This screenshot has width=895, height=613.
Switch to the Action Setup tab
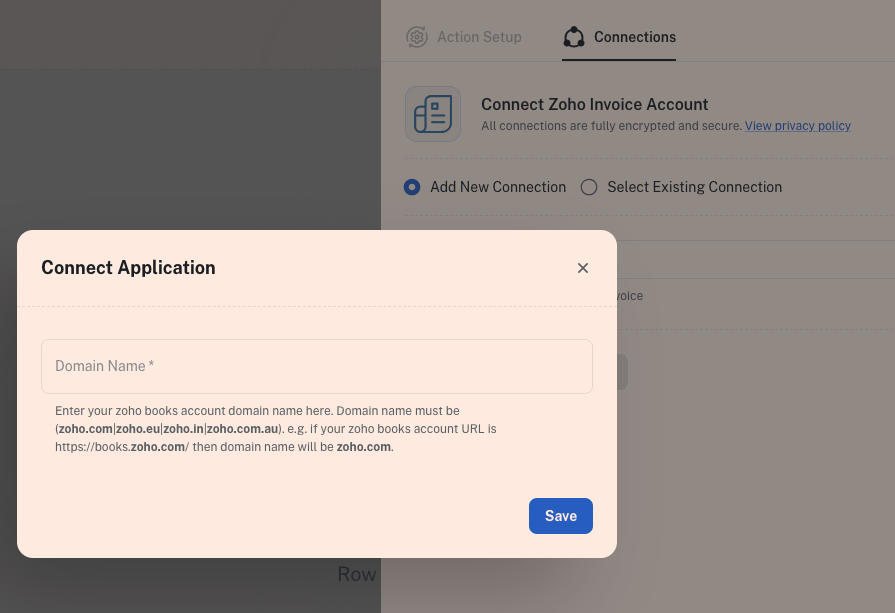478,37
